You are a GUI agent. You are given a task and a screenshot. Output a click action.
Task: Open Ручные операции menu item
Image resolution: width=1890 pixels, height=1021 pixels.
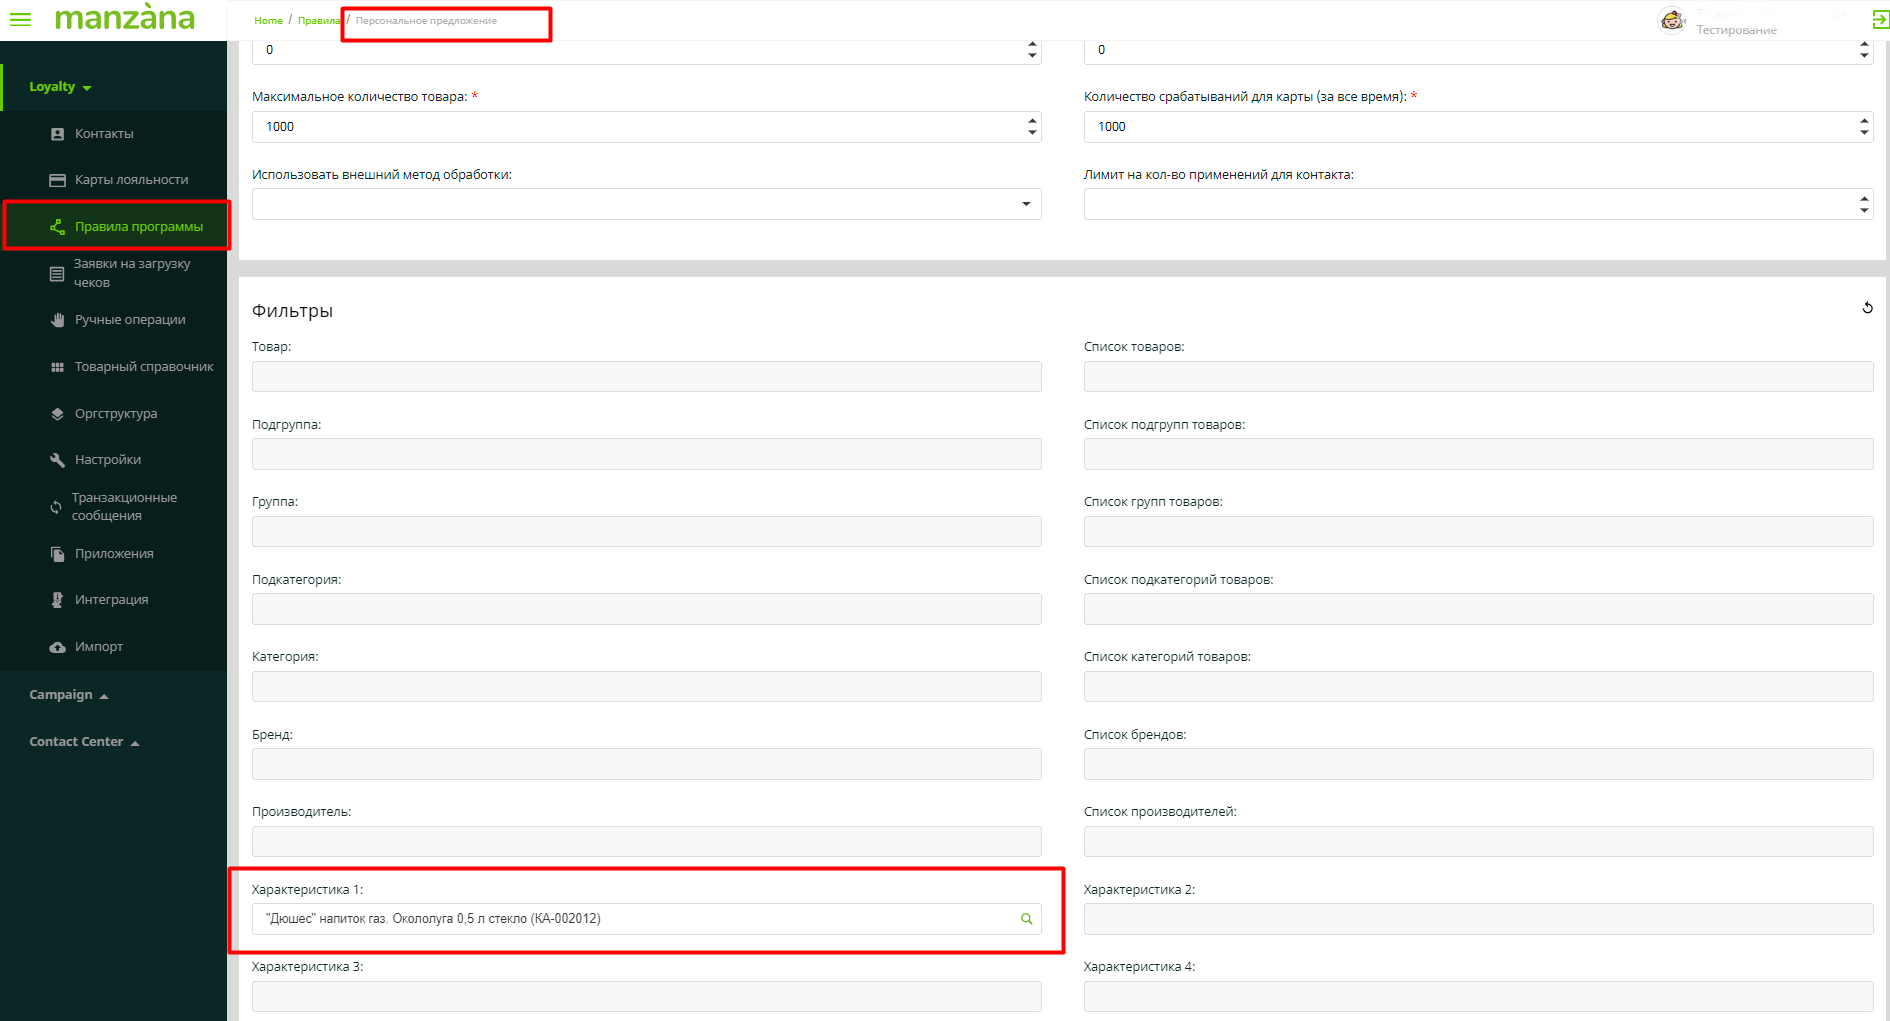point(130,320)
